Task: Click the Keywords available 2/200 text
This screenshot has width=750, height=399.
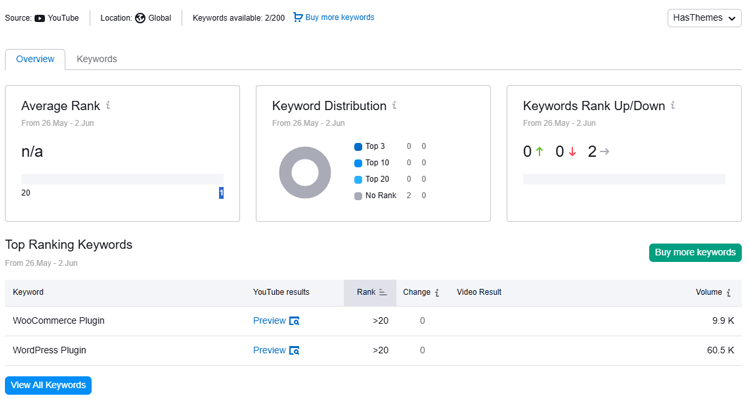Action: pyautogui.click(x=238, y=18)
